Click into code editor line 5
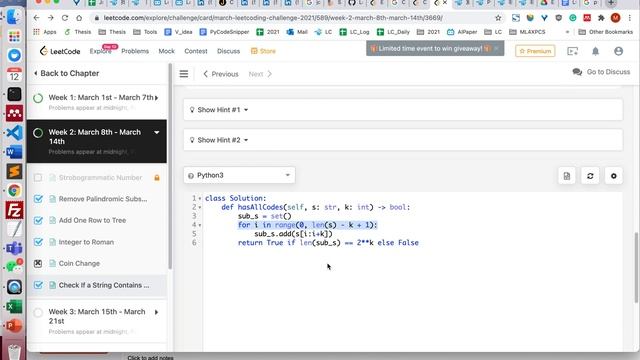640x360 pixels. pos(293,234)
